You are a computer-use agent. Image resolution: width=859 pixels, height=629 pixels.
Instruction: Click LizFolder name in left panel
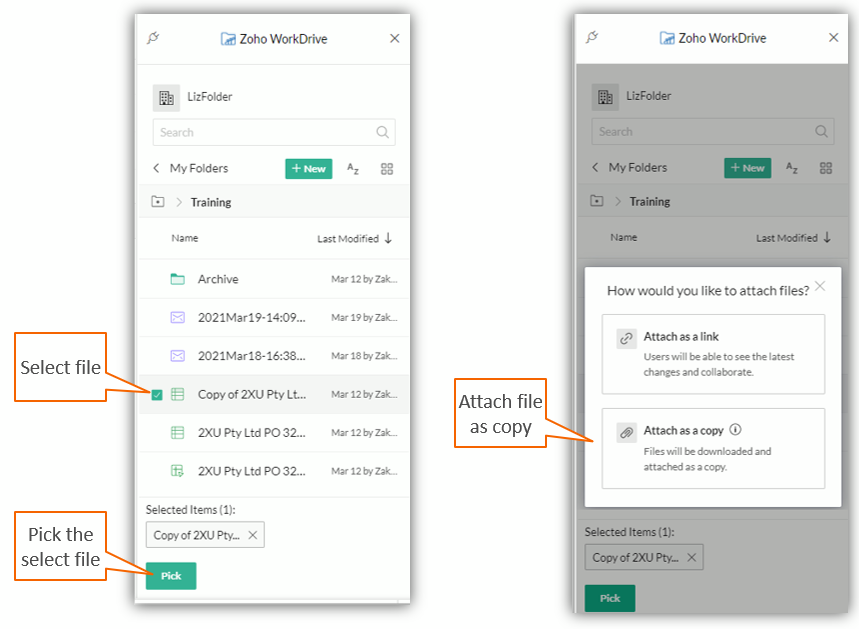click(210, 96)
